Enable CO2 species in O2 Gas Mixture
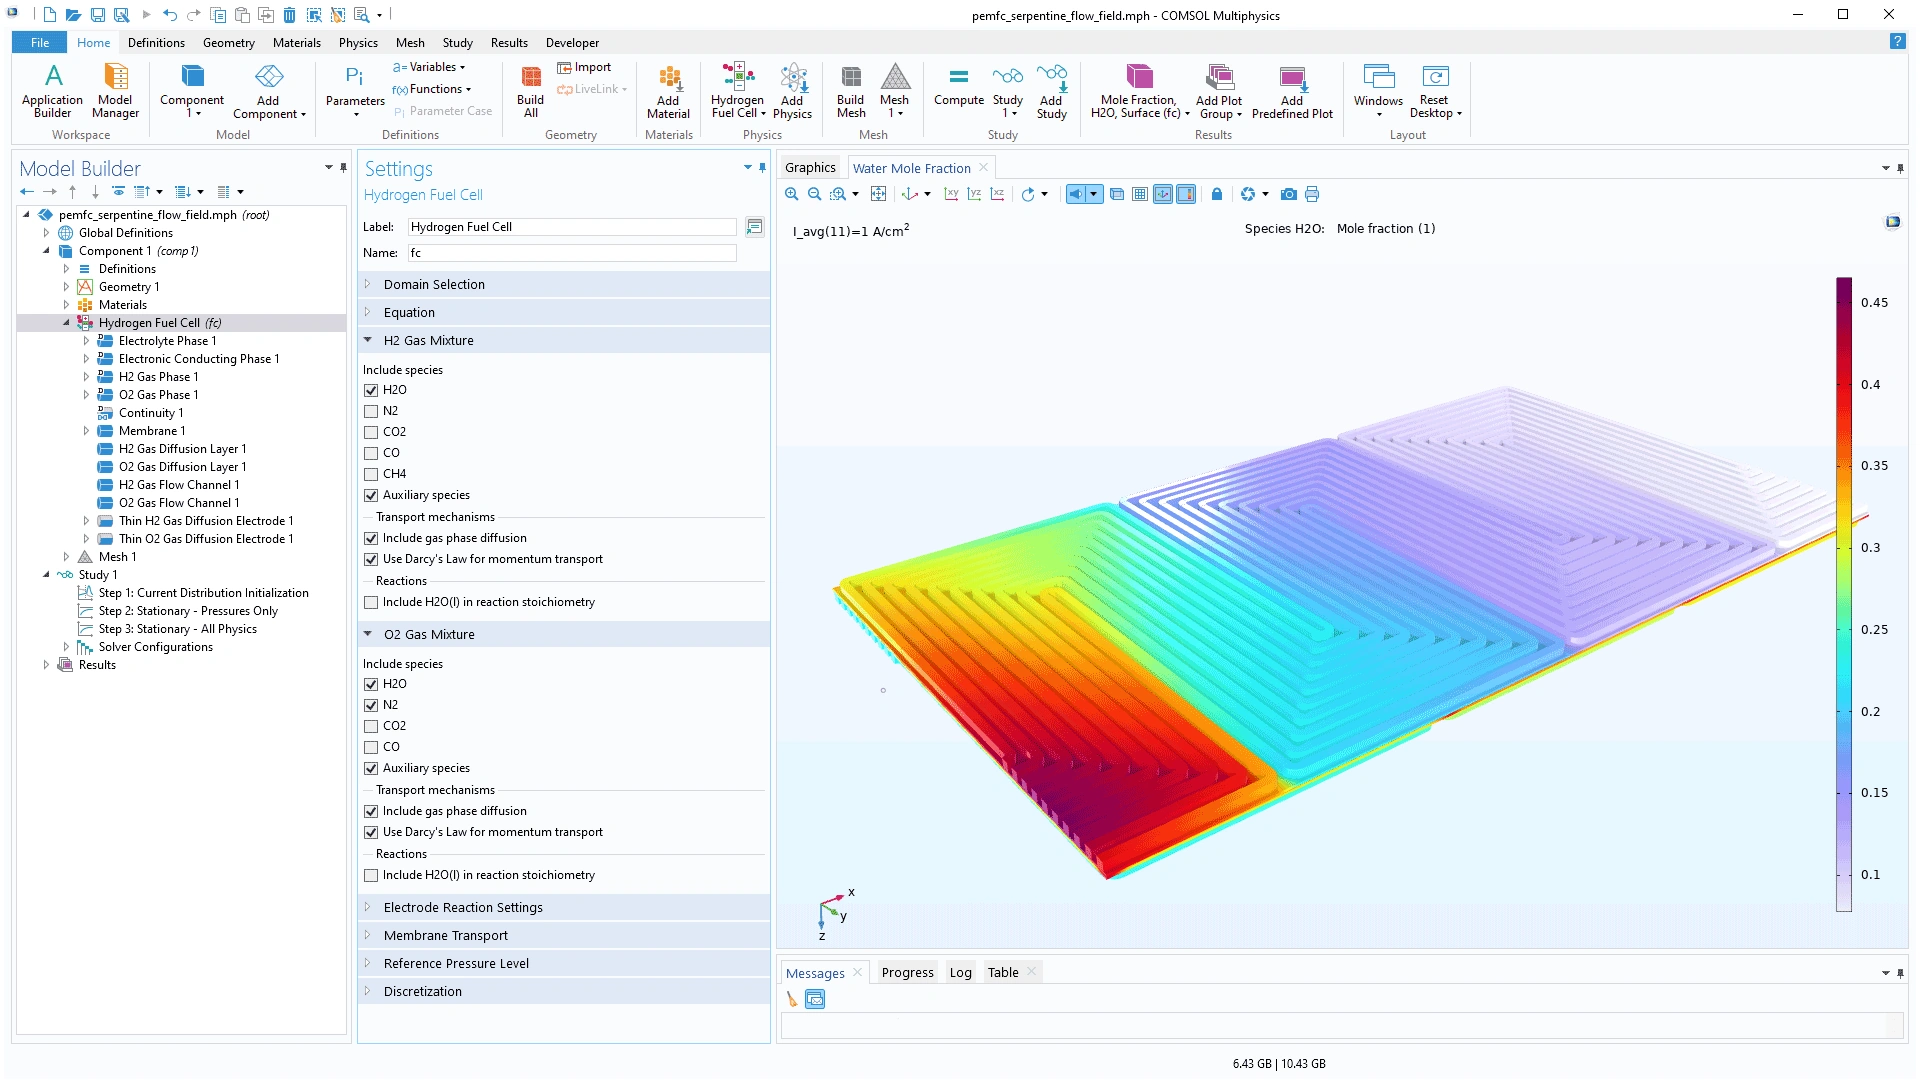The image size is (1920, 1080). coord(371,726)
